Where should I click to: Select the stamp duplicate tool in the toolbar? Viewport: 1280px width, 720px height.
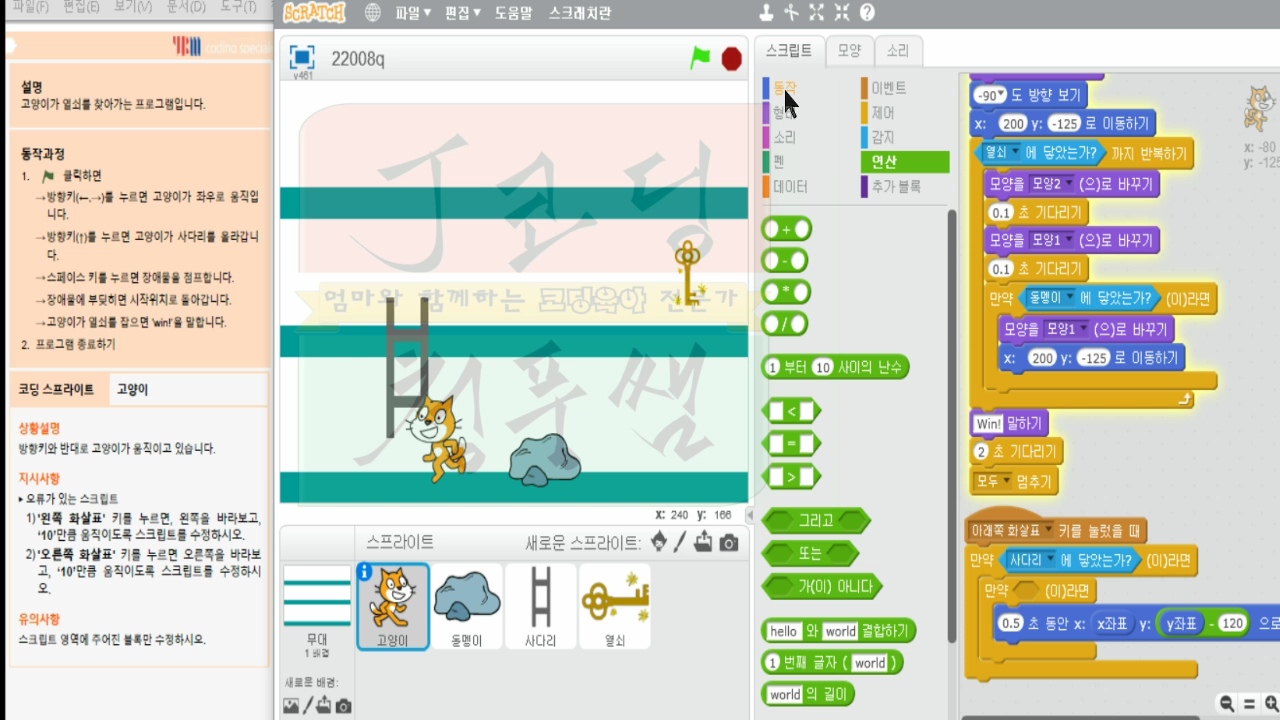(766, 14)
